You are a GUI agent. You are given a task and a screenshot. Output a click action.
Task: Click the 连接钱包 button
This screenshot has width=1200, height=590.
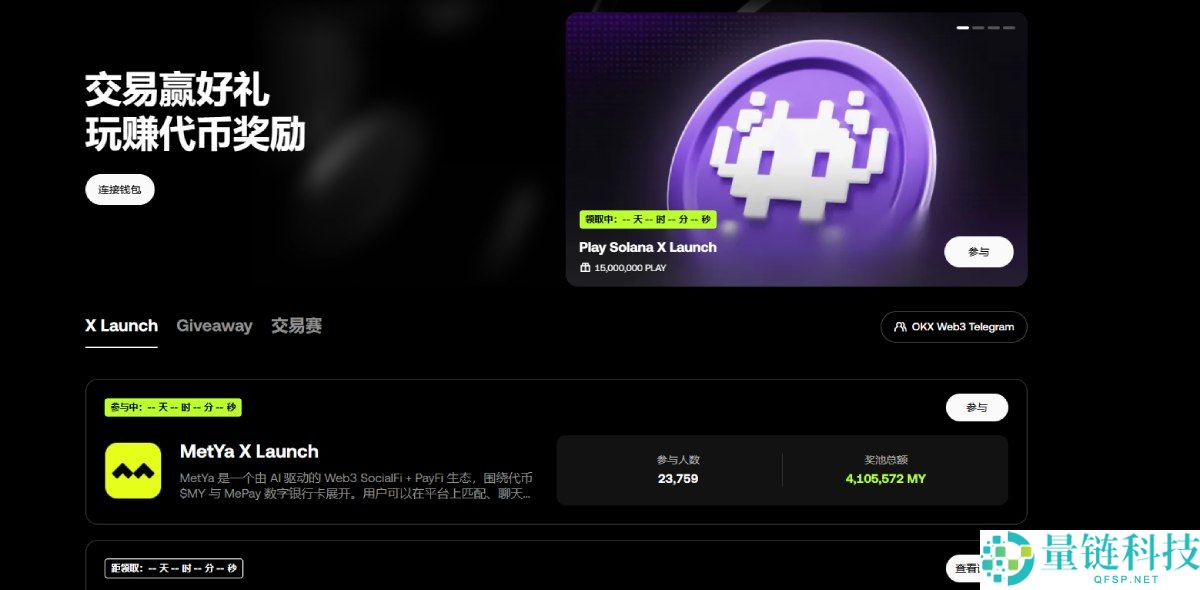[x=118, y=189]
